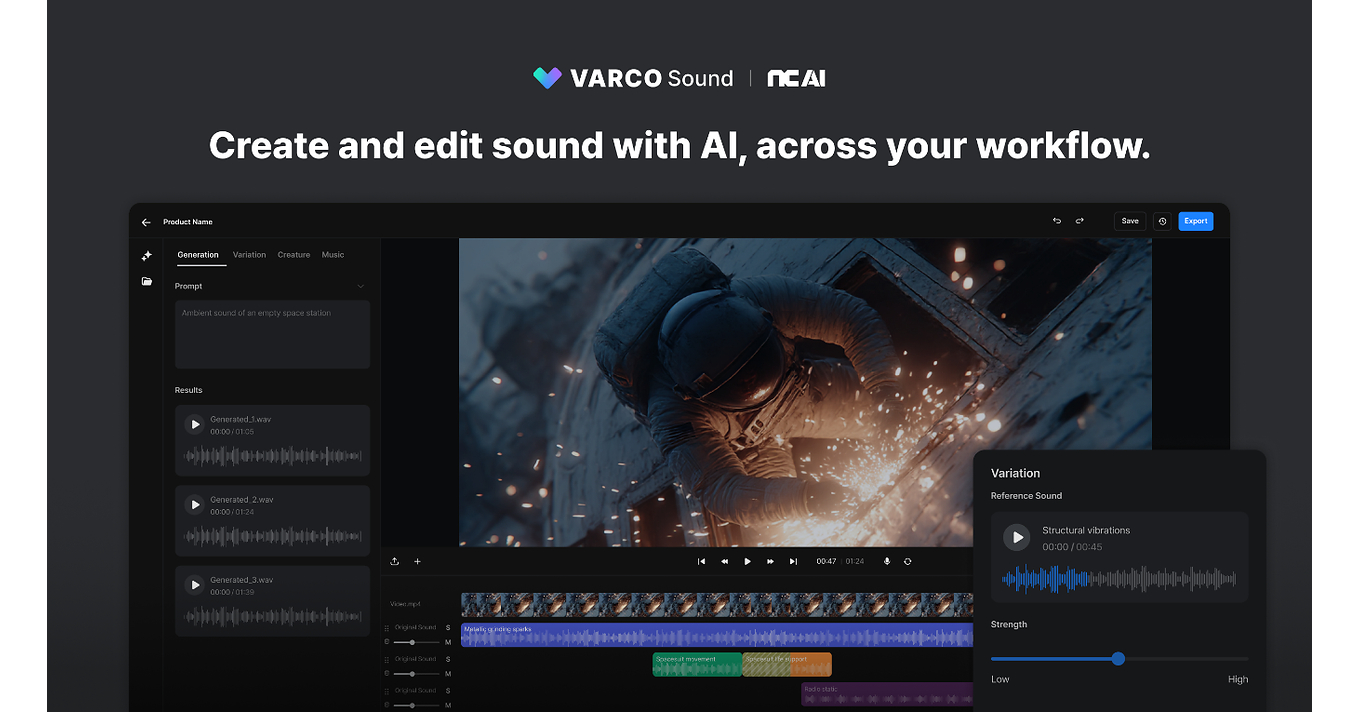1360x712 pixels.
Task: Click the Reference Sound label
Action: (1026, 496)
